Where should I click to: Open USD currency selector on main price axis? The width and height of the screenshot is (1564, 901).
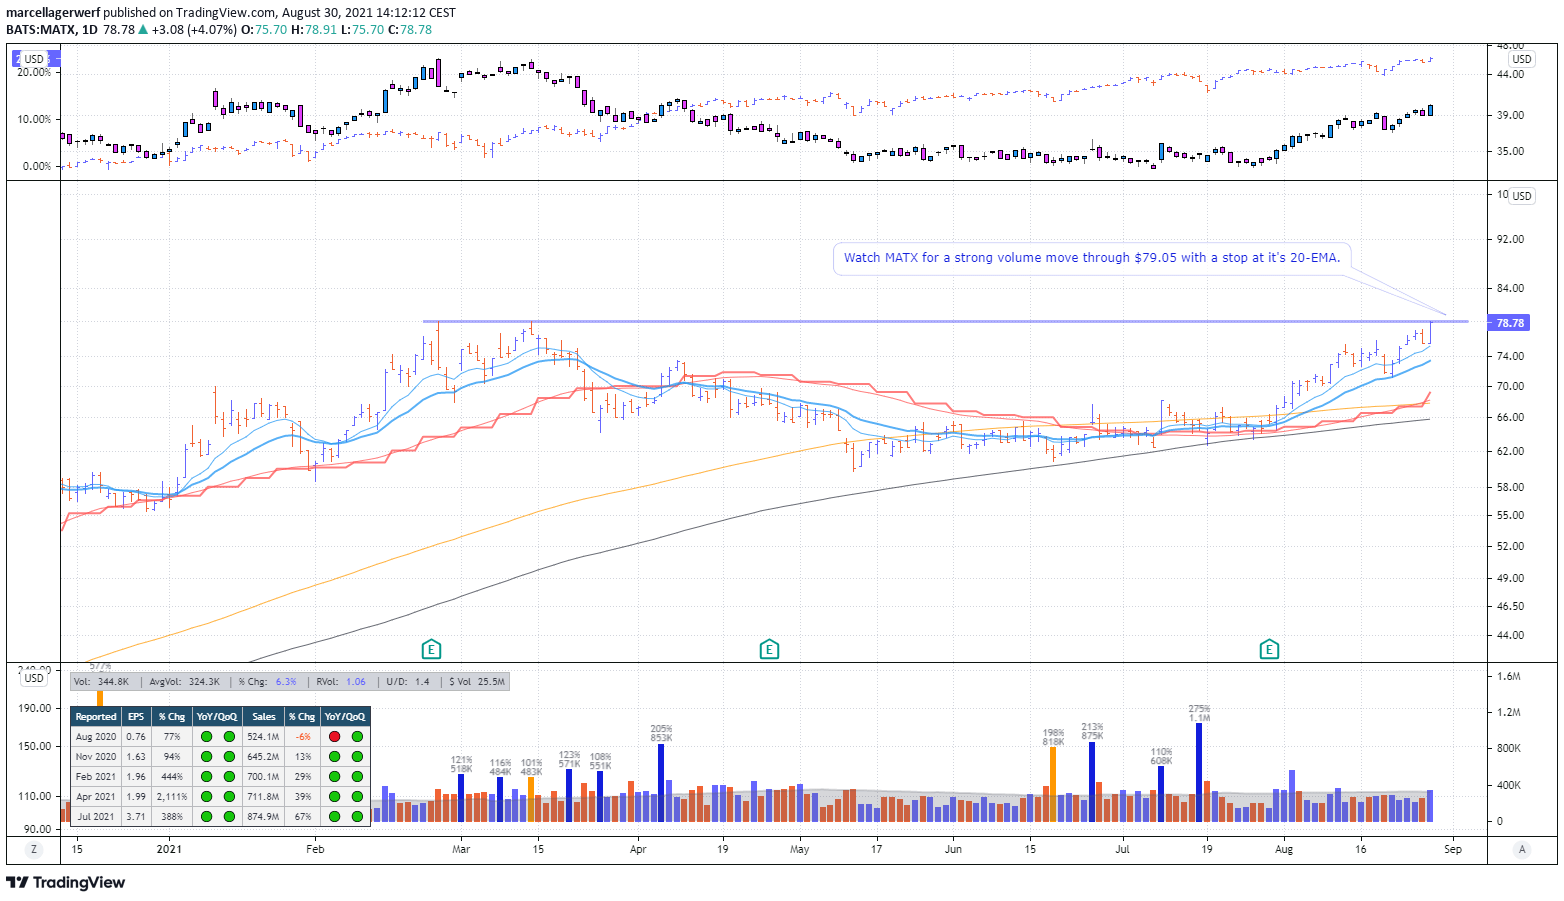[x=1521, y=196]
